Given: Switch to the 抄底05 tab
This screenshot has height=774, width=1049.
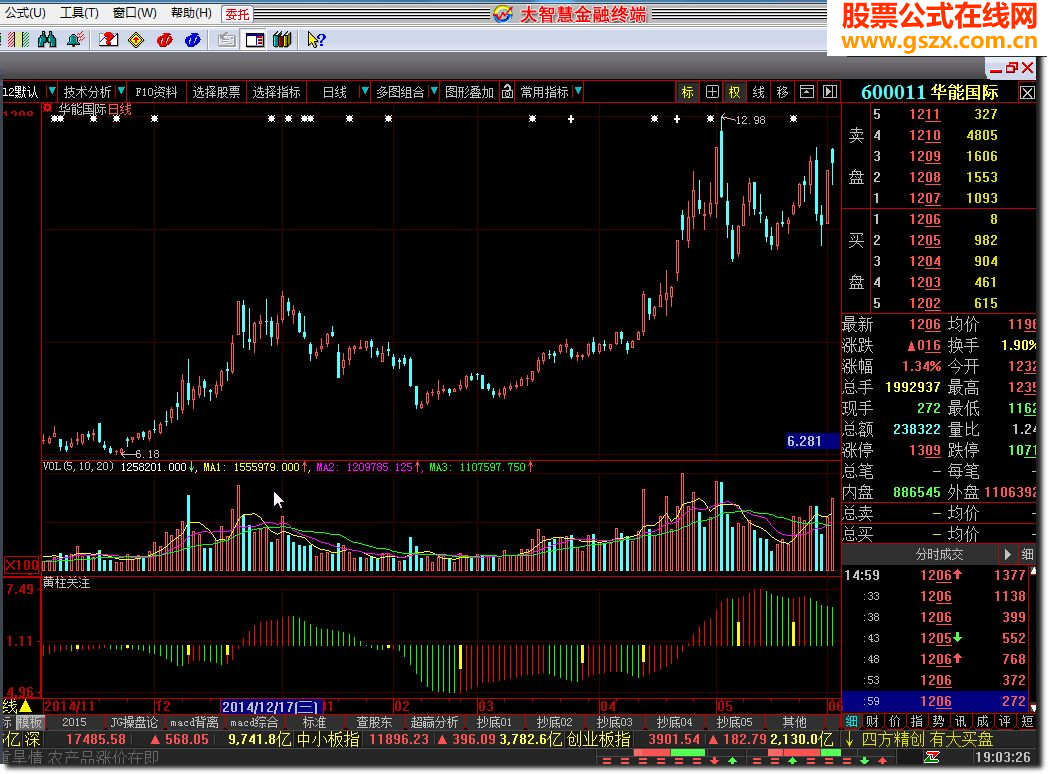Looking at the screenshot, I should (x=735, y=722).
